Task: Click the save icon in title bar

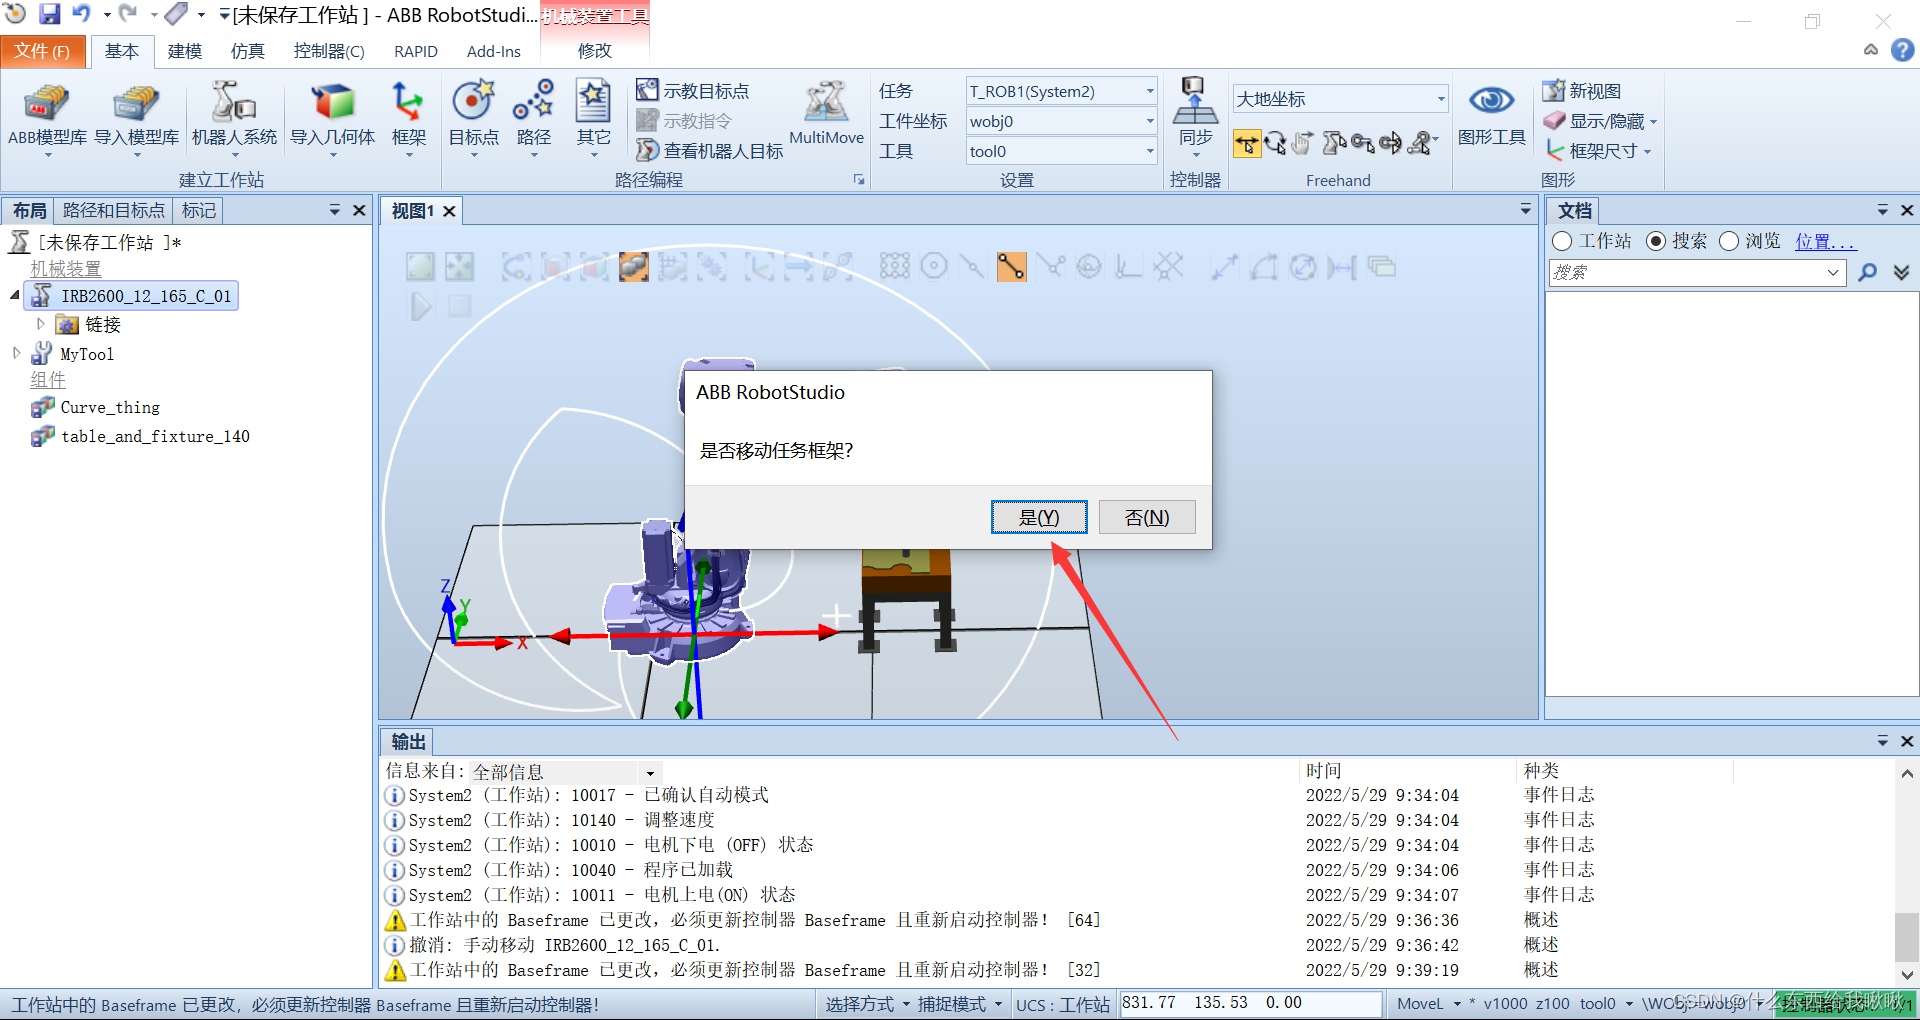Action: pos(49,14)
